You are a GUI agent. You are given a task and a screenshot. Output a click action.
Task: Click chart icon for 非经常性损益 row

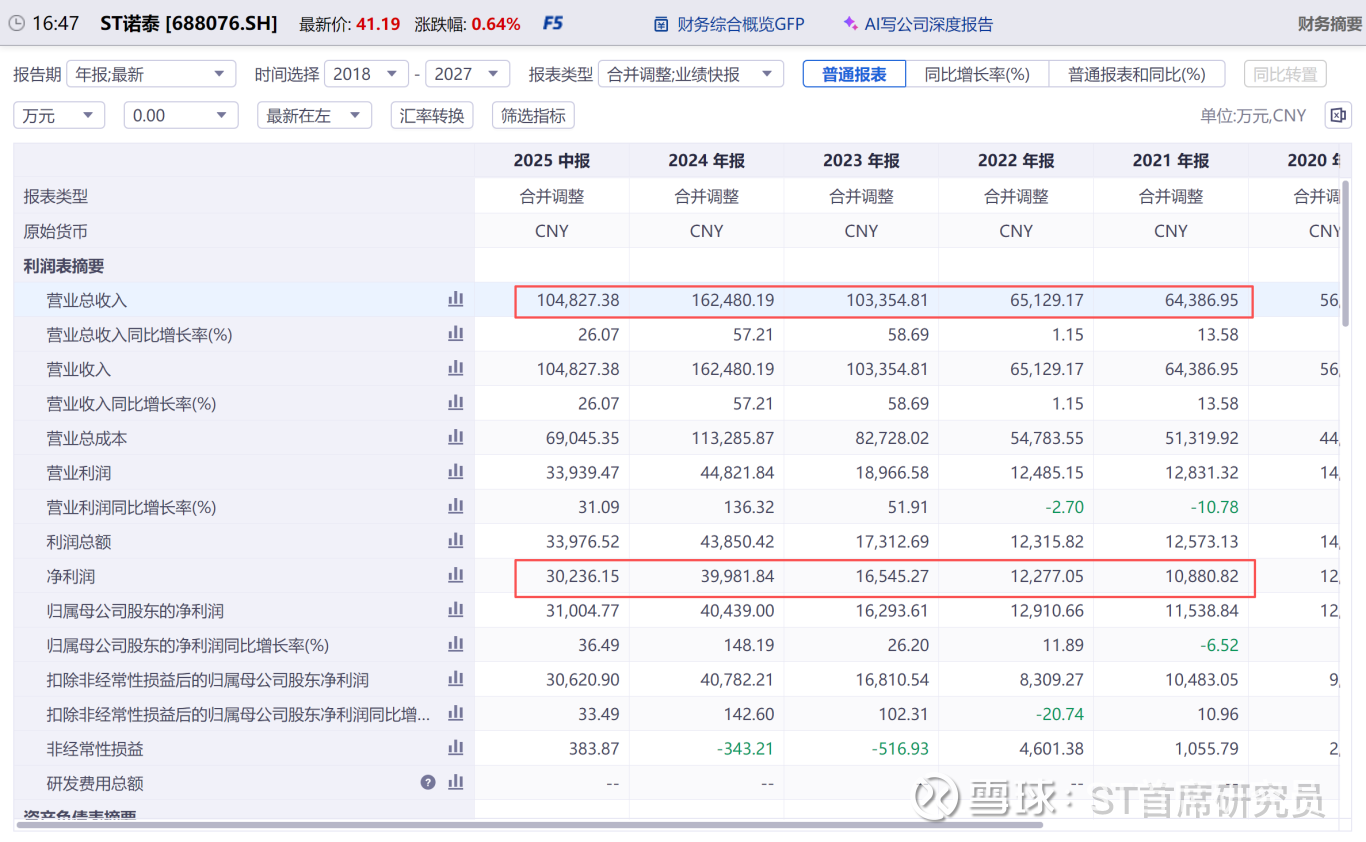coord(455,748)
